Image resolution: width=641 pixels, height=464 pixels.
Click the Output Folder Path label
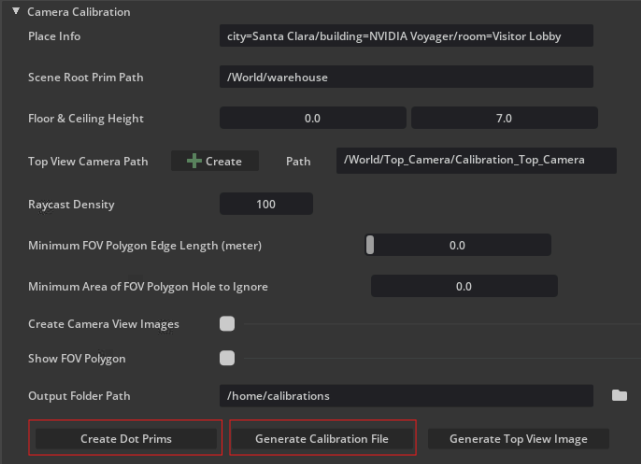click(80, 396)
